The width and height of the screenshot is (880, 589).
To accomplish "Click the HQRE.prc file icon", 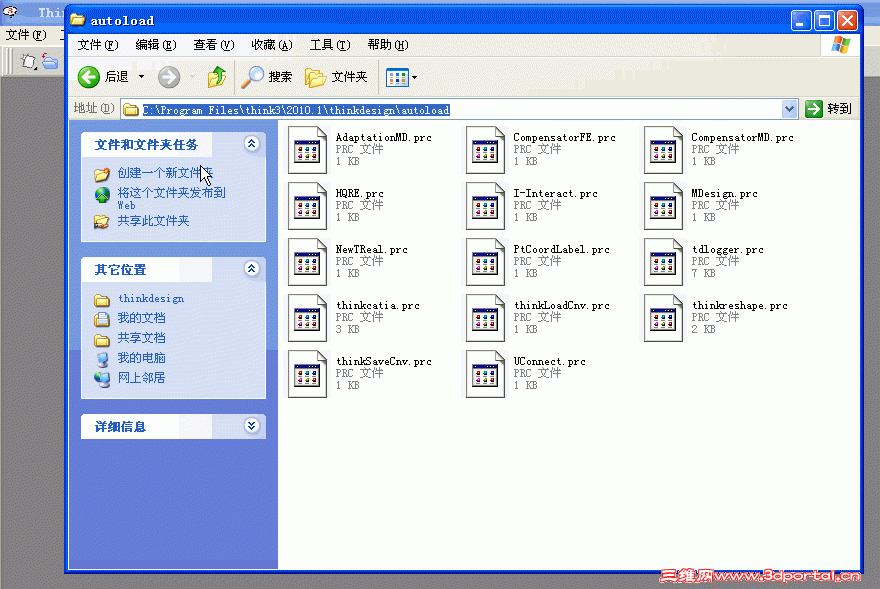I will coord(307,206).
